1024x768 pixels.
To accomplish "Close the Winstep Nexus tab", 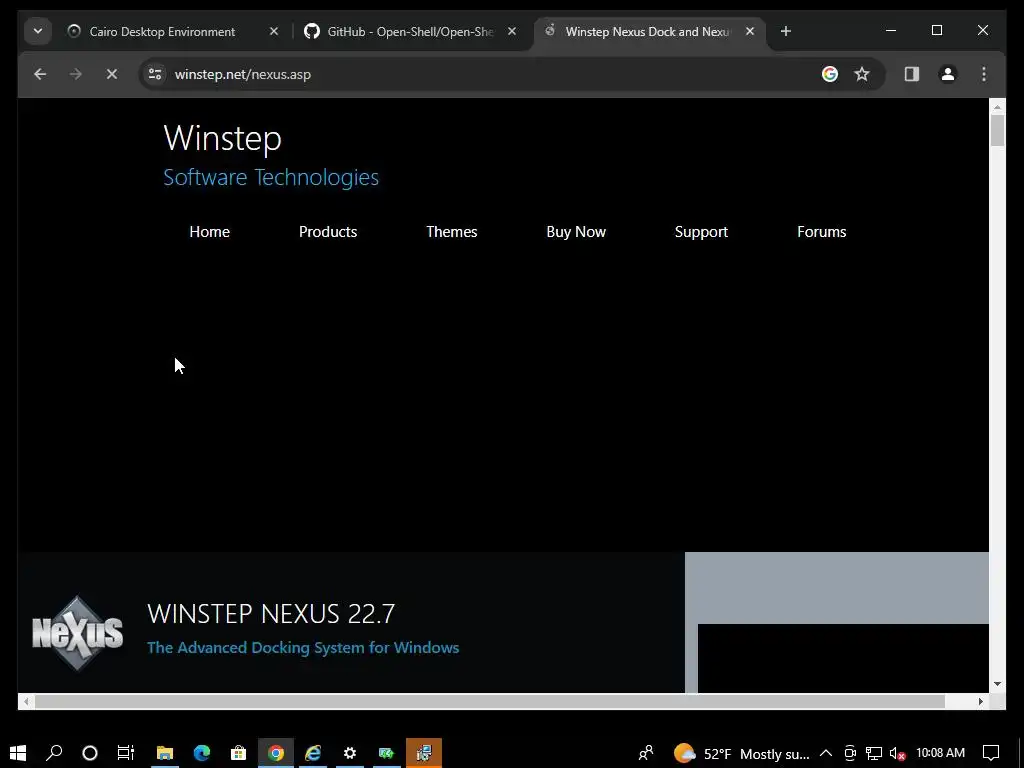I will pos(750,31).
